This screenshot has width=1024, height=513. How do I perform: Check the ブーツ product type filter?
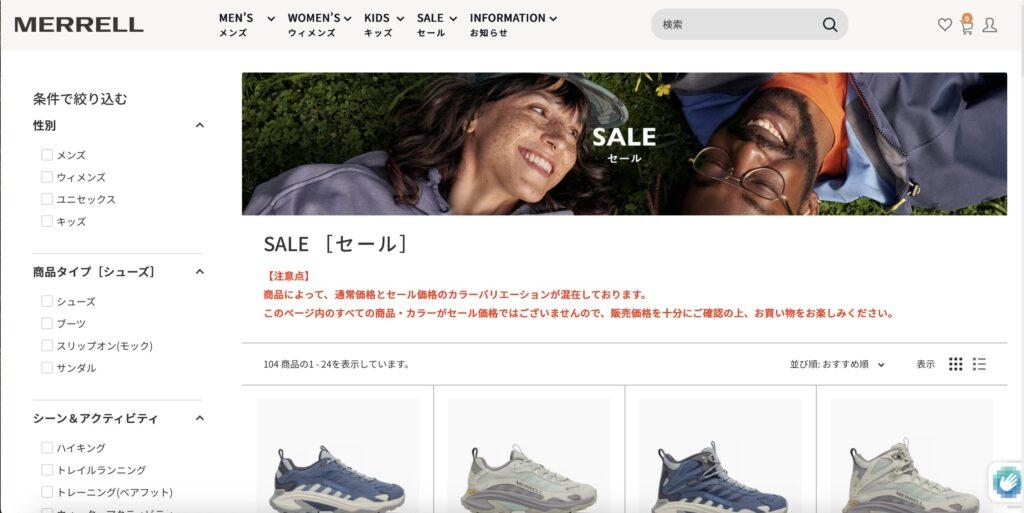pyautogui.click(x=47, y=323)
